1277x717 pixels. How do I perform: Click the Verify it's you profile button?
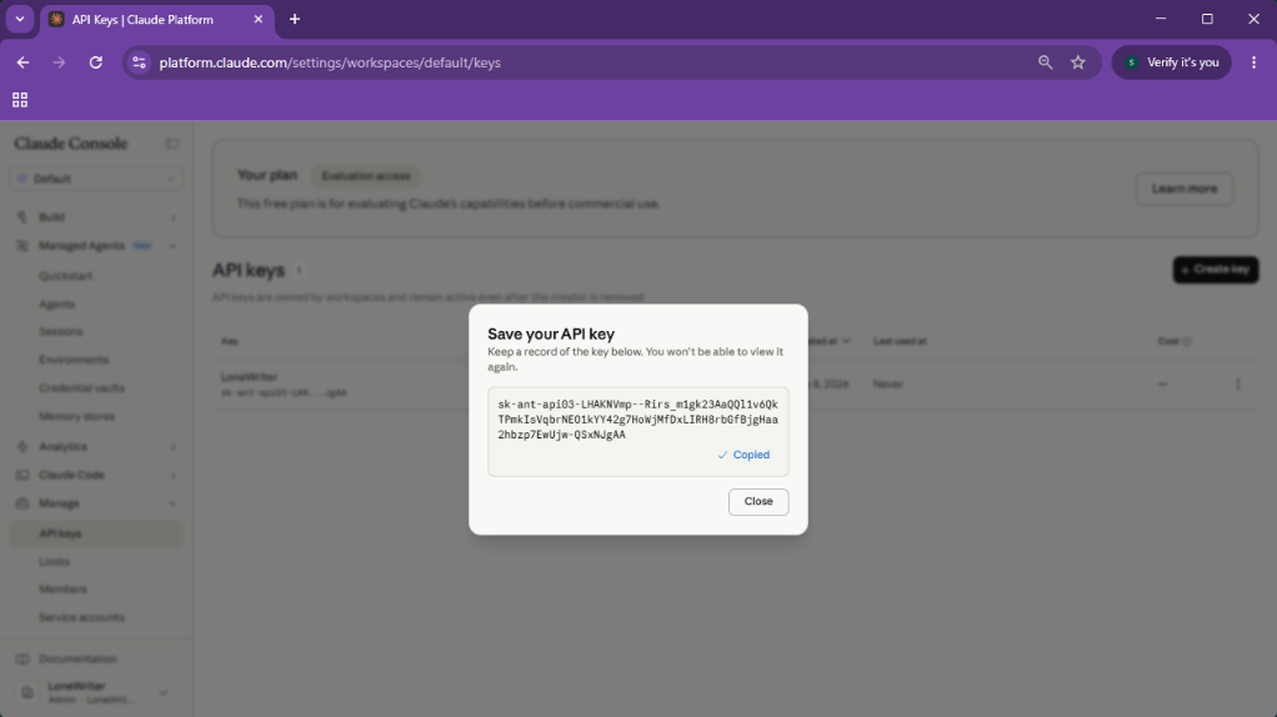point(1172,62)
